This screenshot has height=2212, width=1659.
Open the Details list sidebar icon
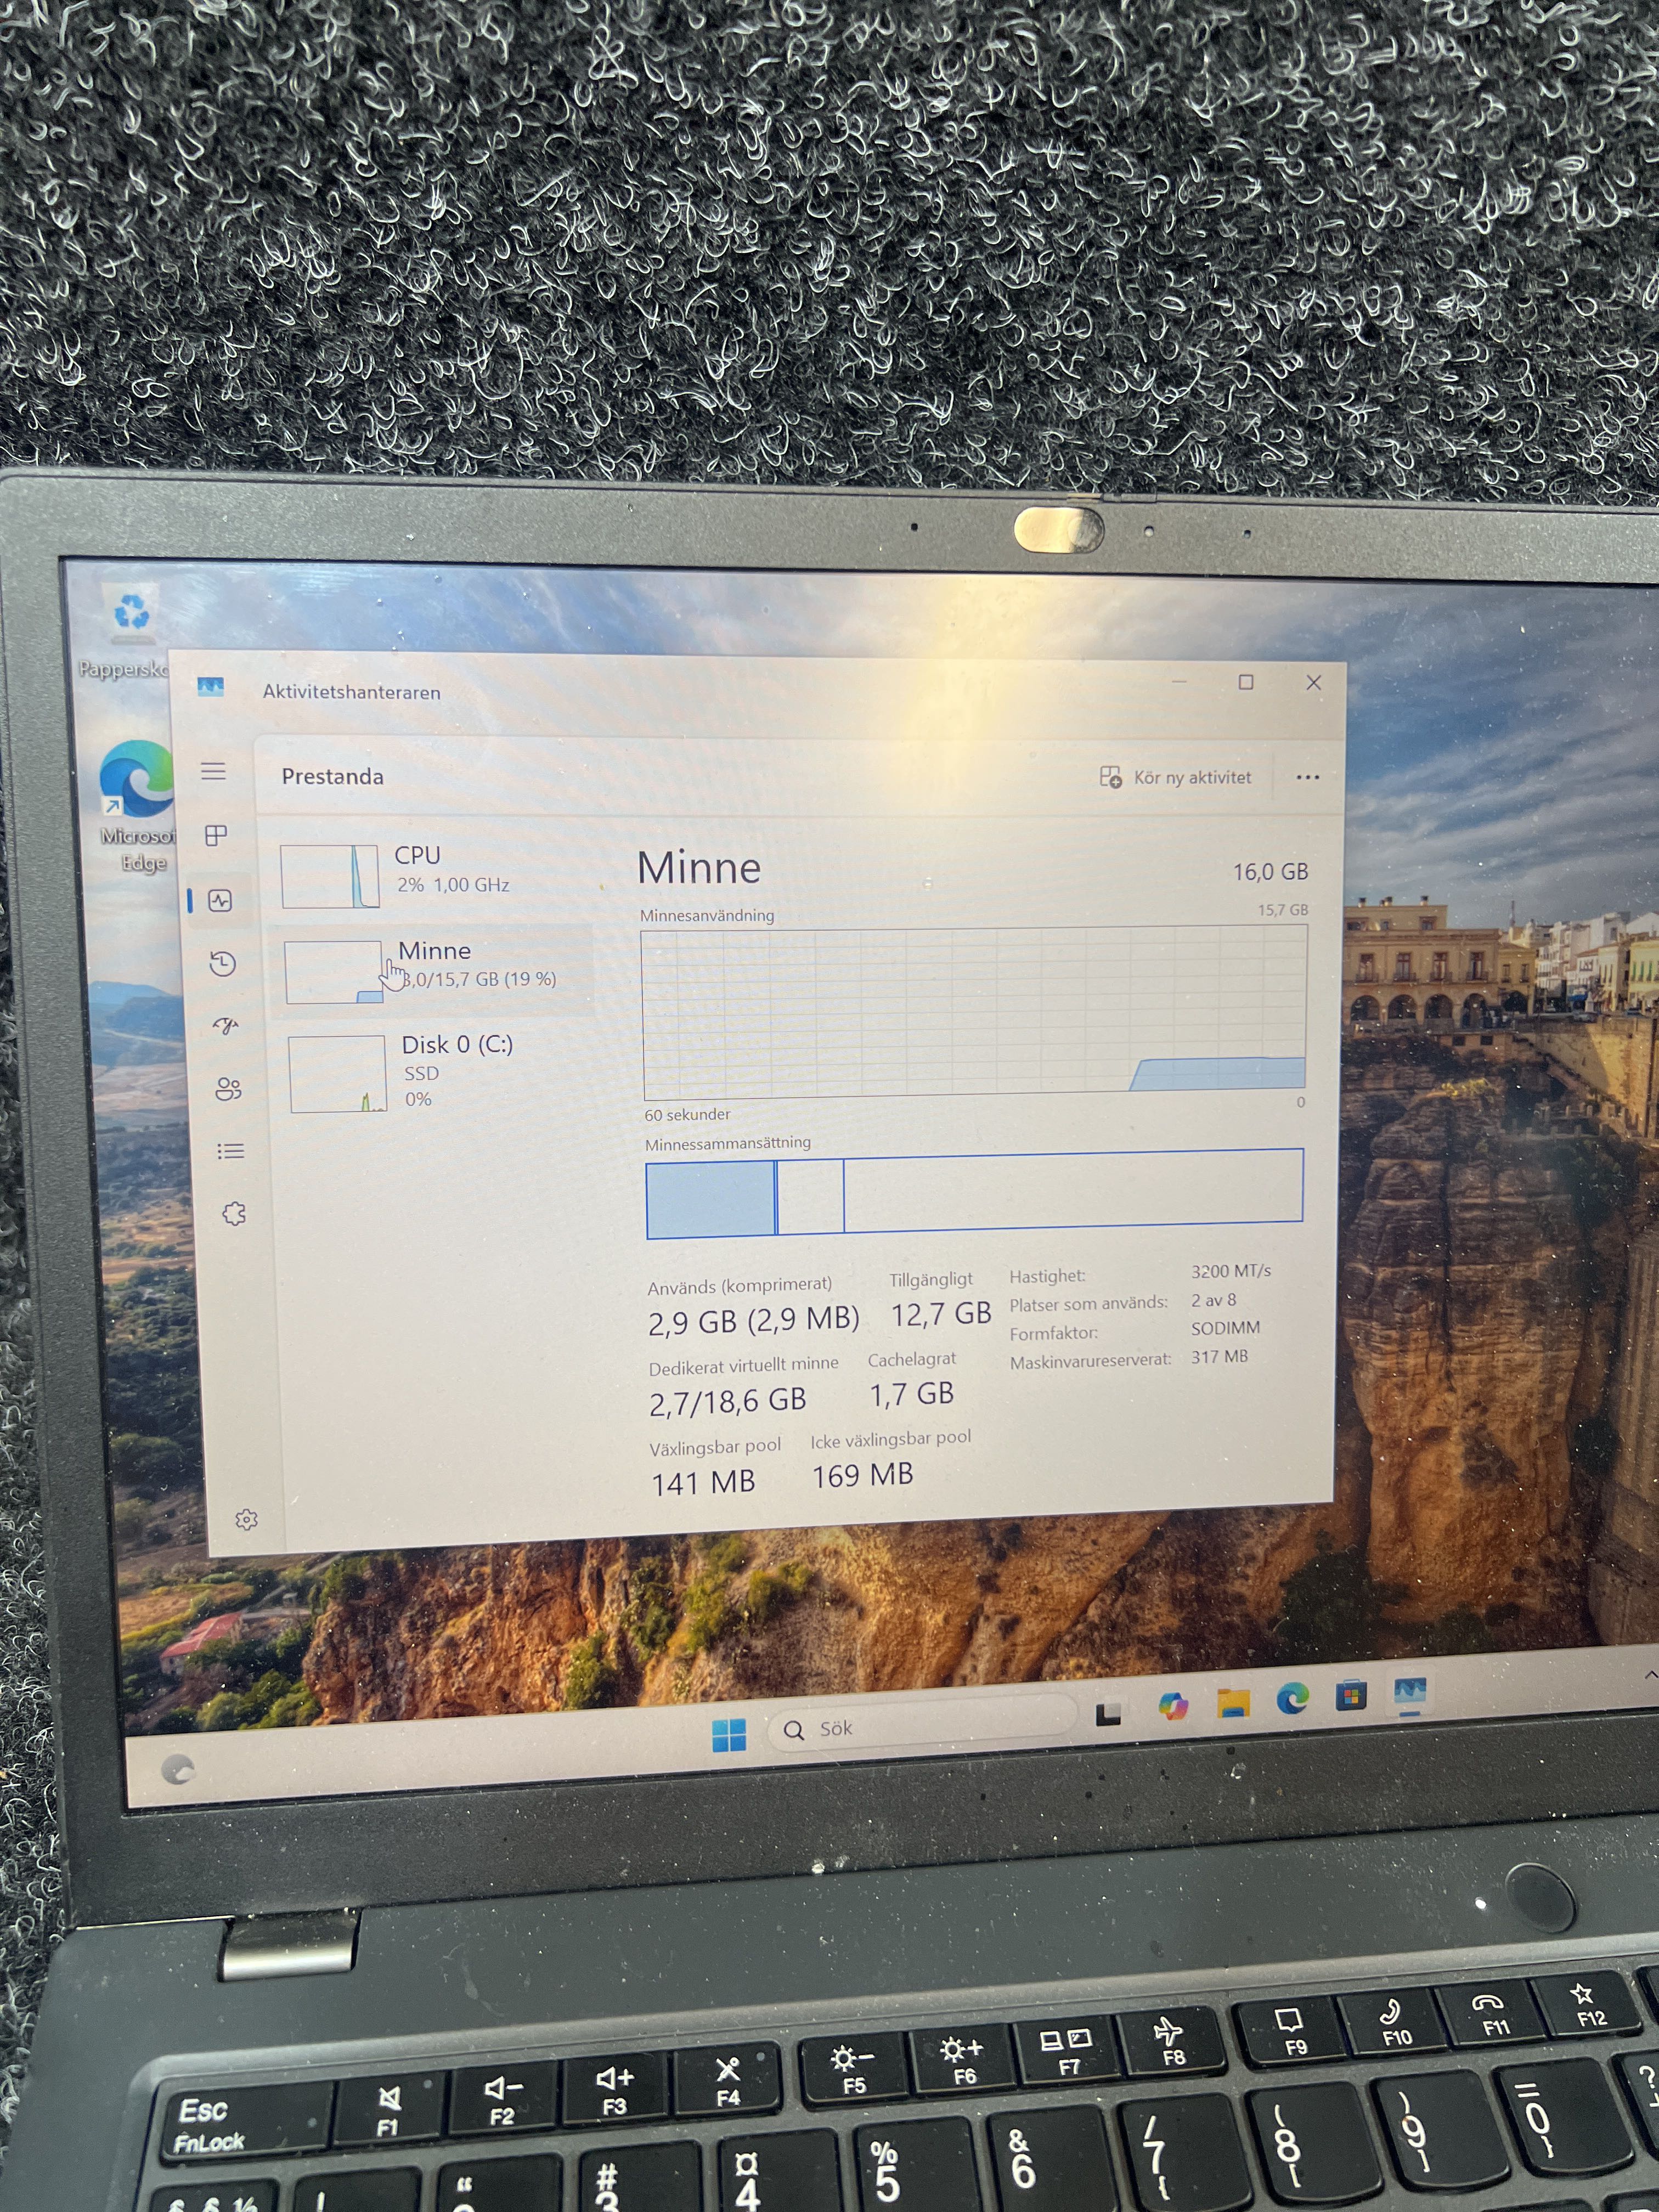[x=231, y=1151]
